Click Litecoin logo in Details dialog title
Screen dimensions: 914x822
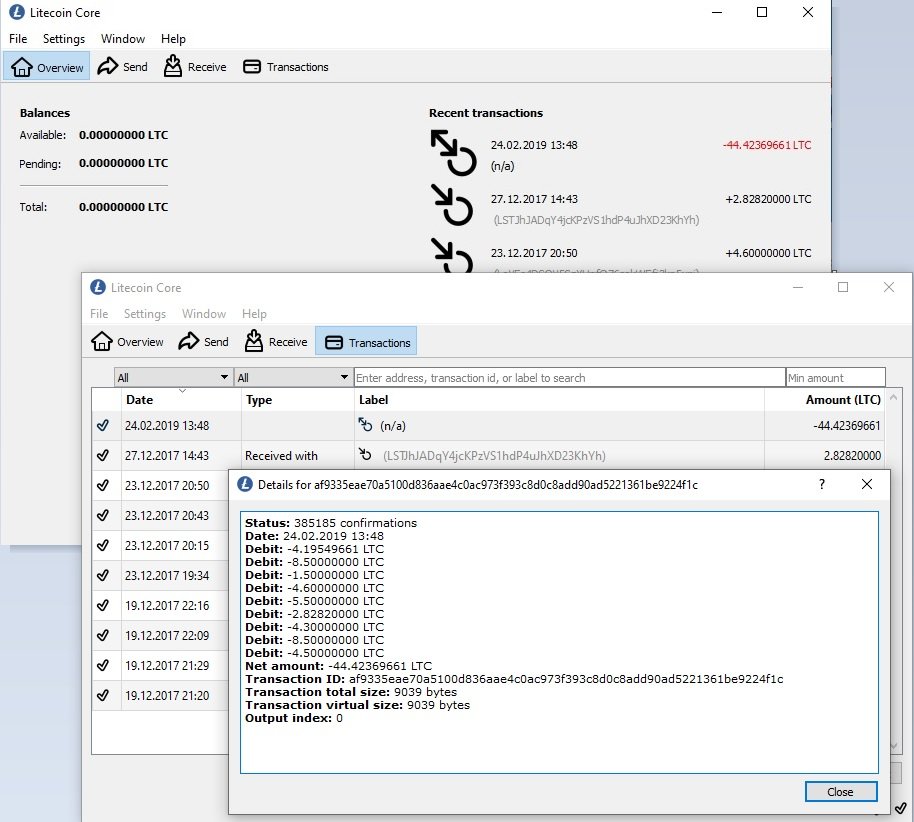245,484
